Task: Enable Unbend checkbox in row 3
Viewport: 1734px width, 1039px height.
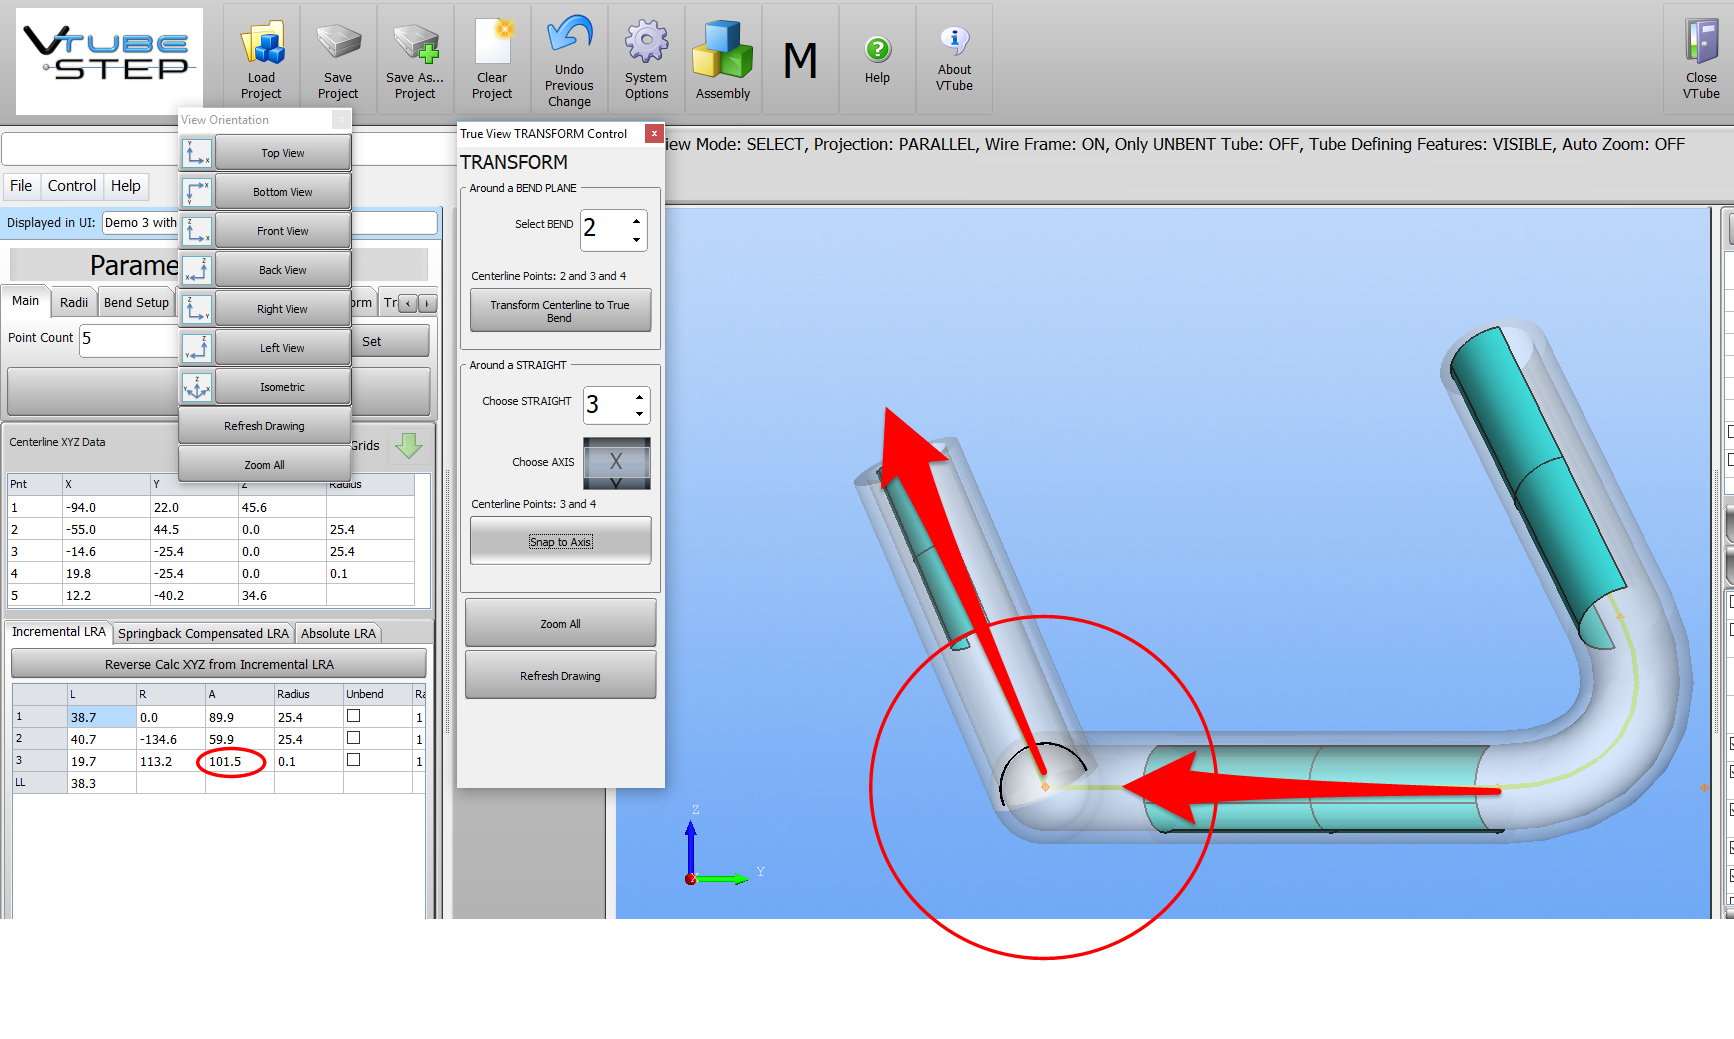Action: click(353, 760)
